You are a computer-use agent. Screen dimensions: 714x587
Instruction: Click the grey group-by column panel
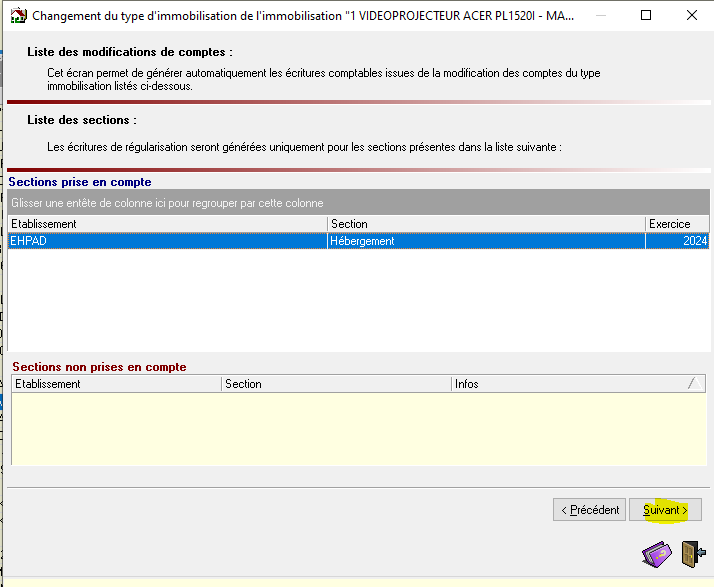tap(357, 203)
